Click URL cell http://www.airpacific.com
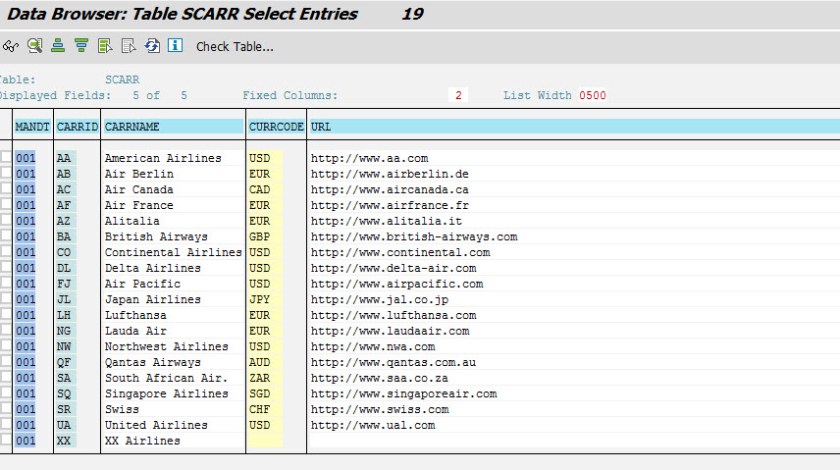The width and height of the screenshot is (840, 470). click(397, 284)
